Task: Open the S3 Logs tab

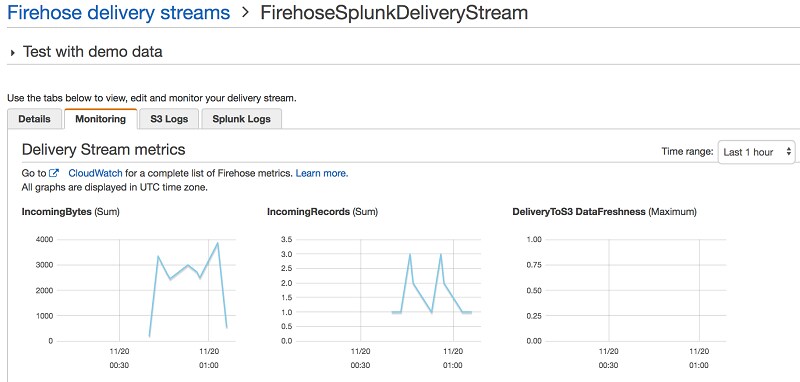Action: (169, 119)
